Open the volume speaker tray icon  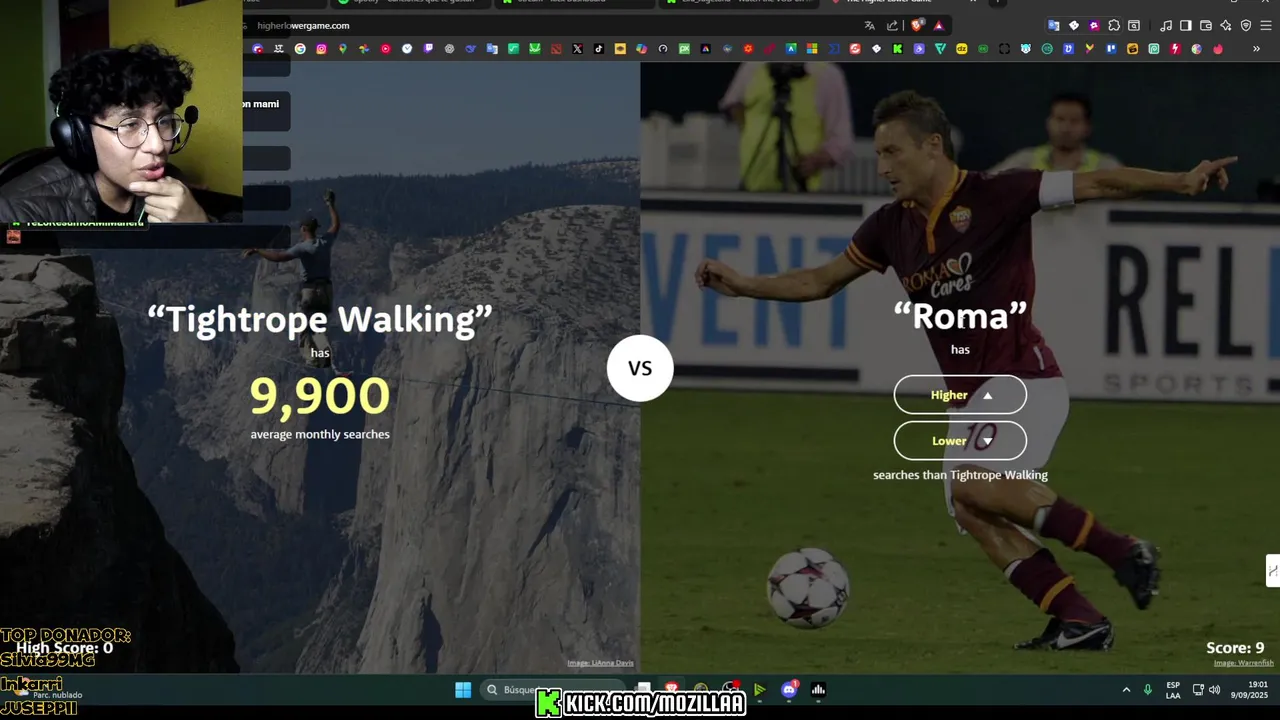[x=1215, y=690]
